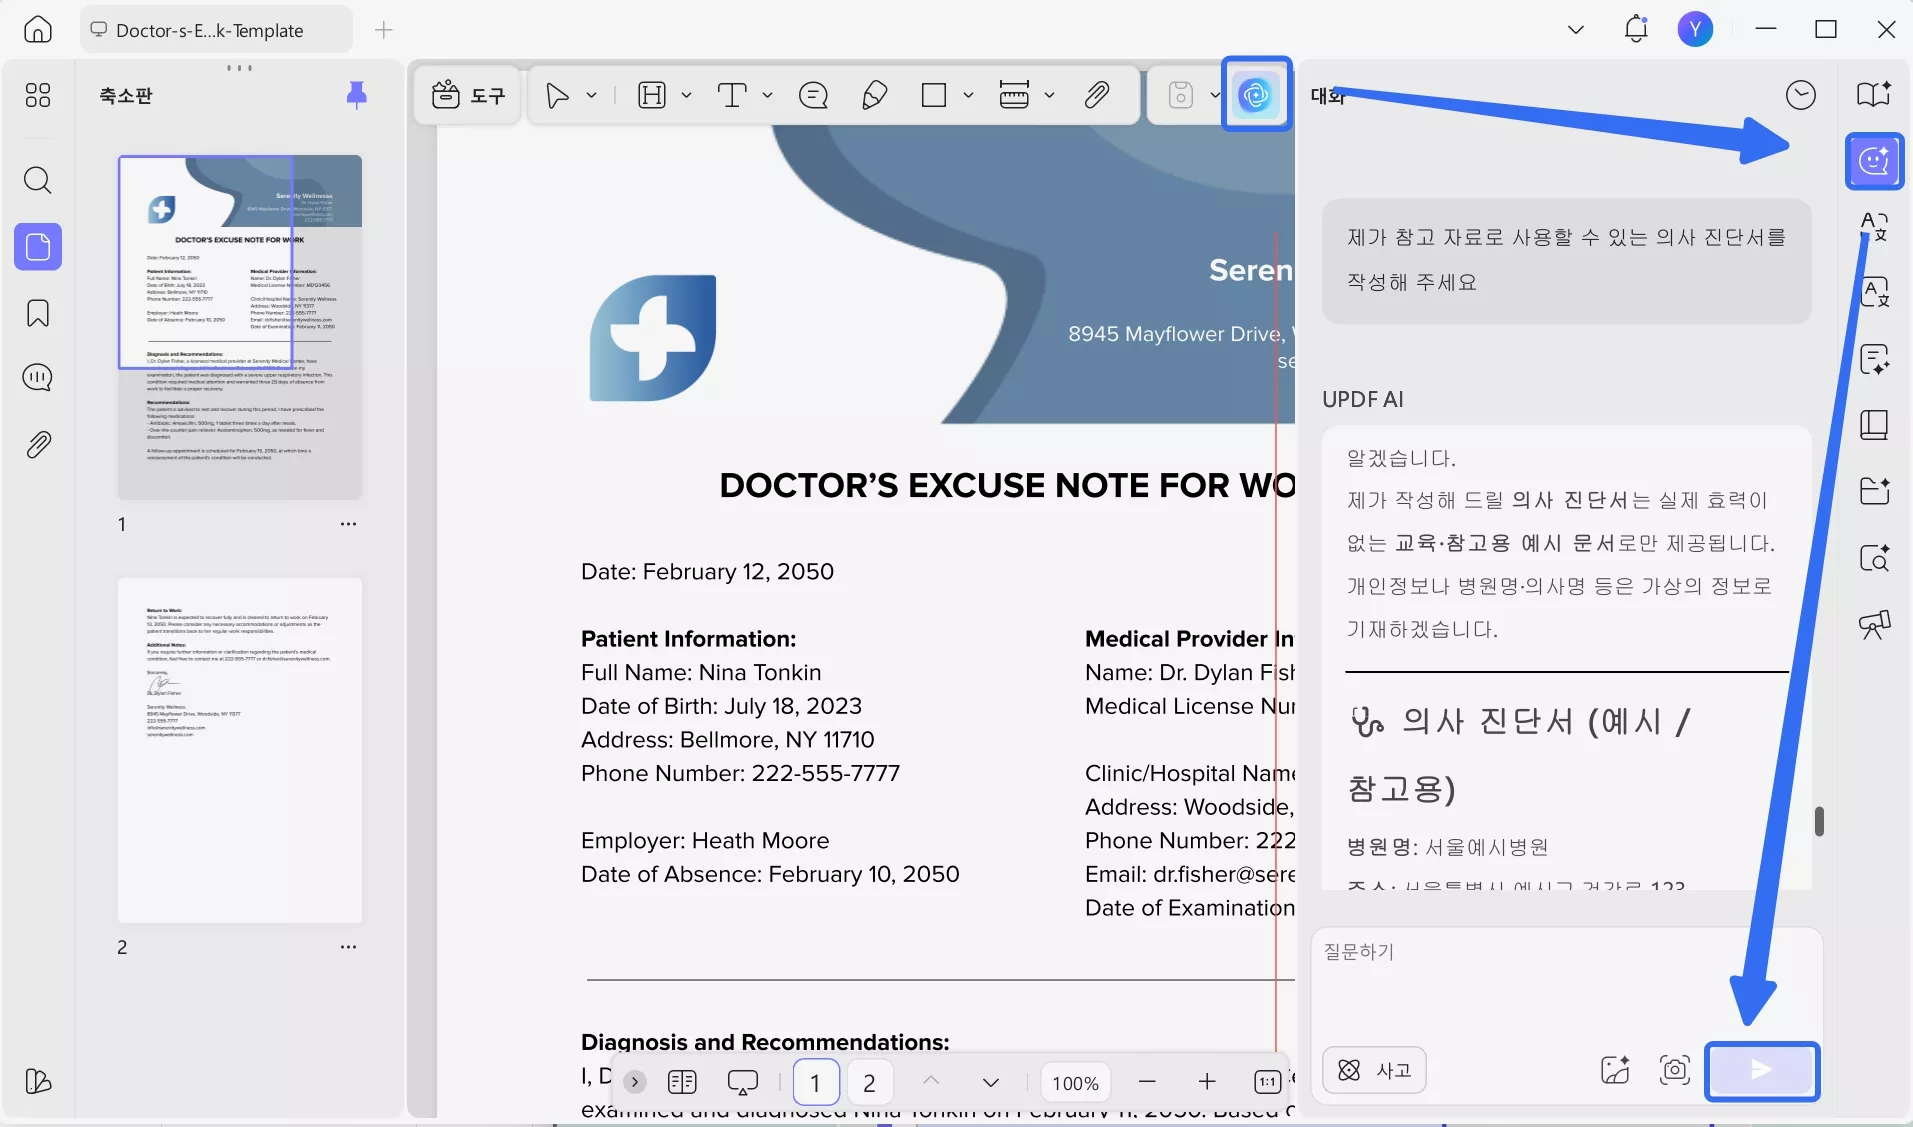The height and width of the screenshot is (1127, 1913).
Task: Select the Pencil markup tool
Action: tap(873, 95)
